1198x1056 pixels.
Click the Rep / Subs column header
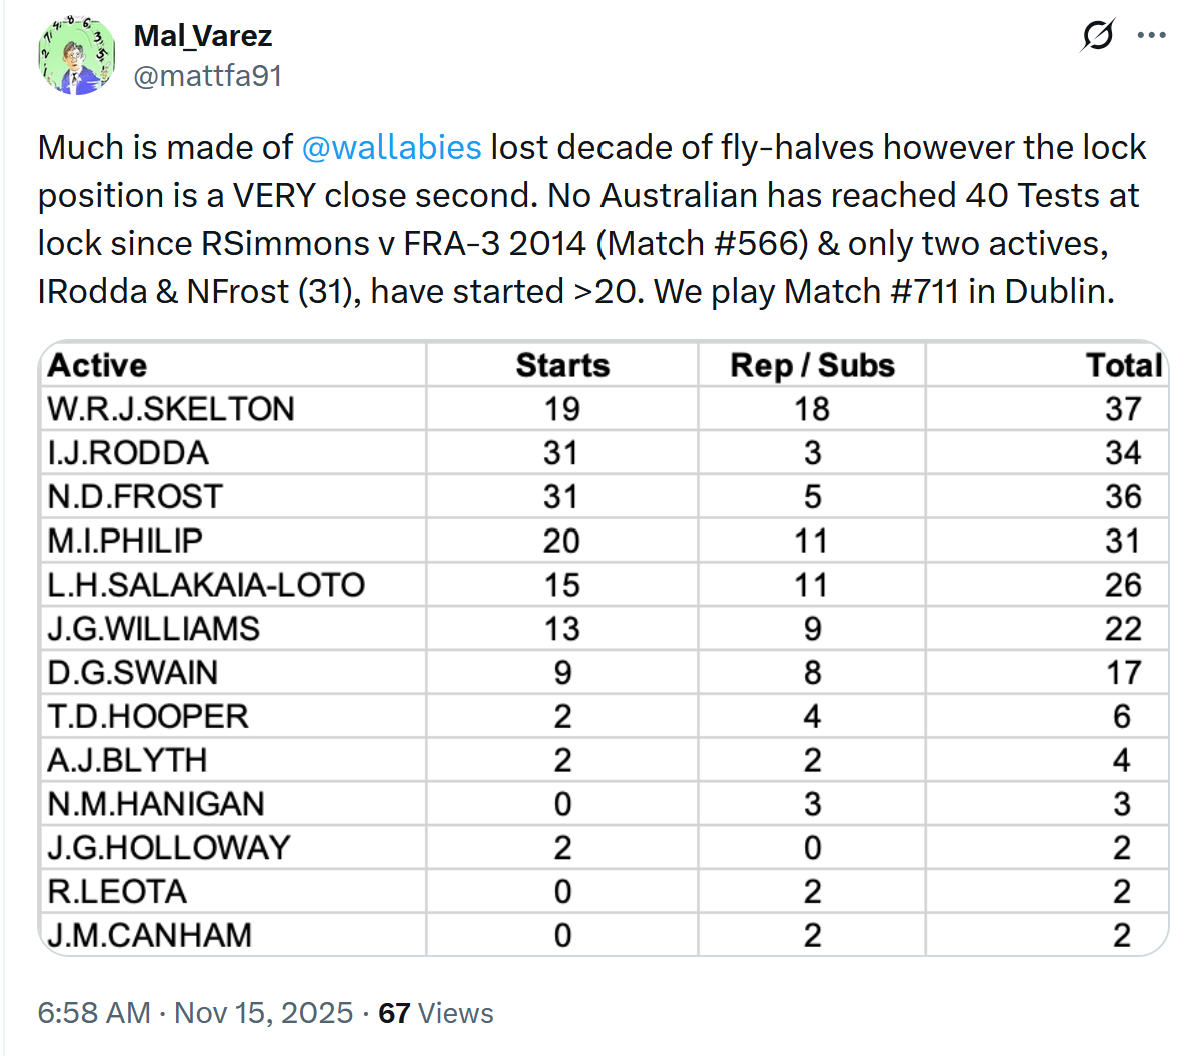click(812, 365)
